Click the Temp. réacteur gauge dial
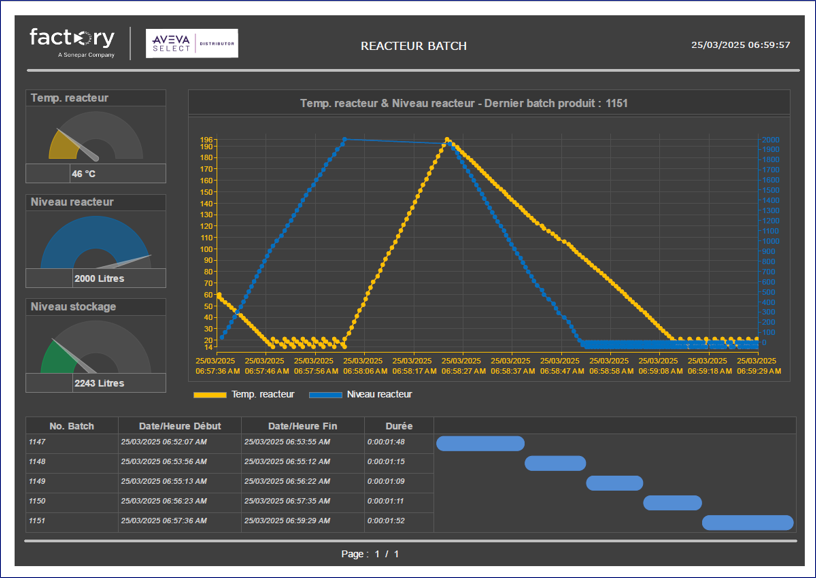The width and height of the screenshot is (816, 578). pyautogui.click(x=96, y=136)
